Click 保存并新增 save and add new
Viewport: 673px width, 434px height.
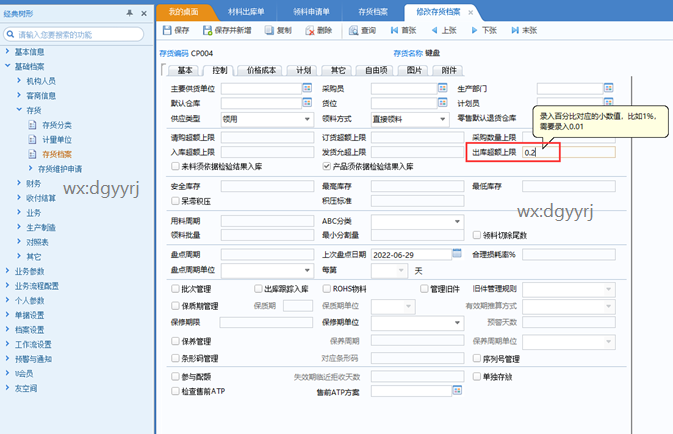(x=227, y=30)
